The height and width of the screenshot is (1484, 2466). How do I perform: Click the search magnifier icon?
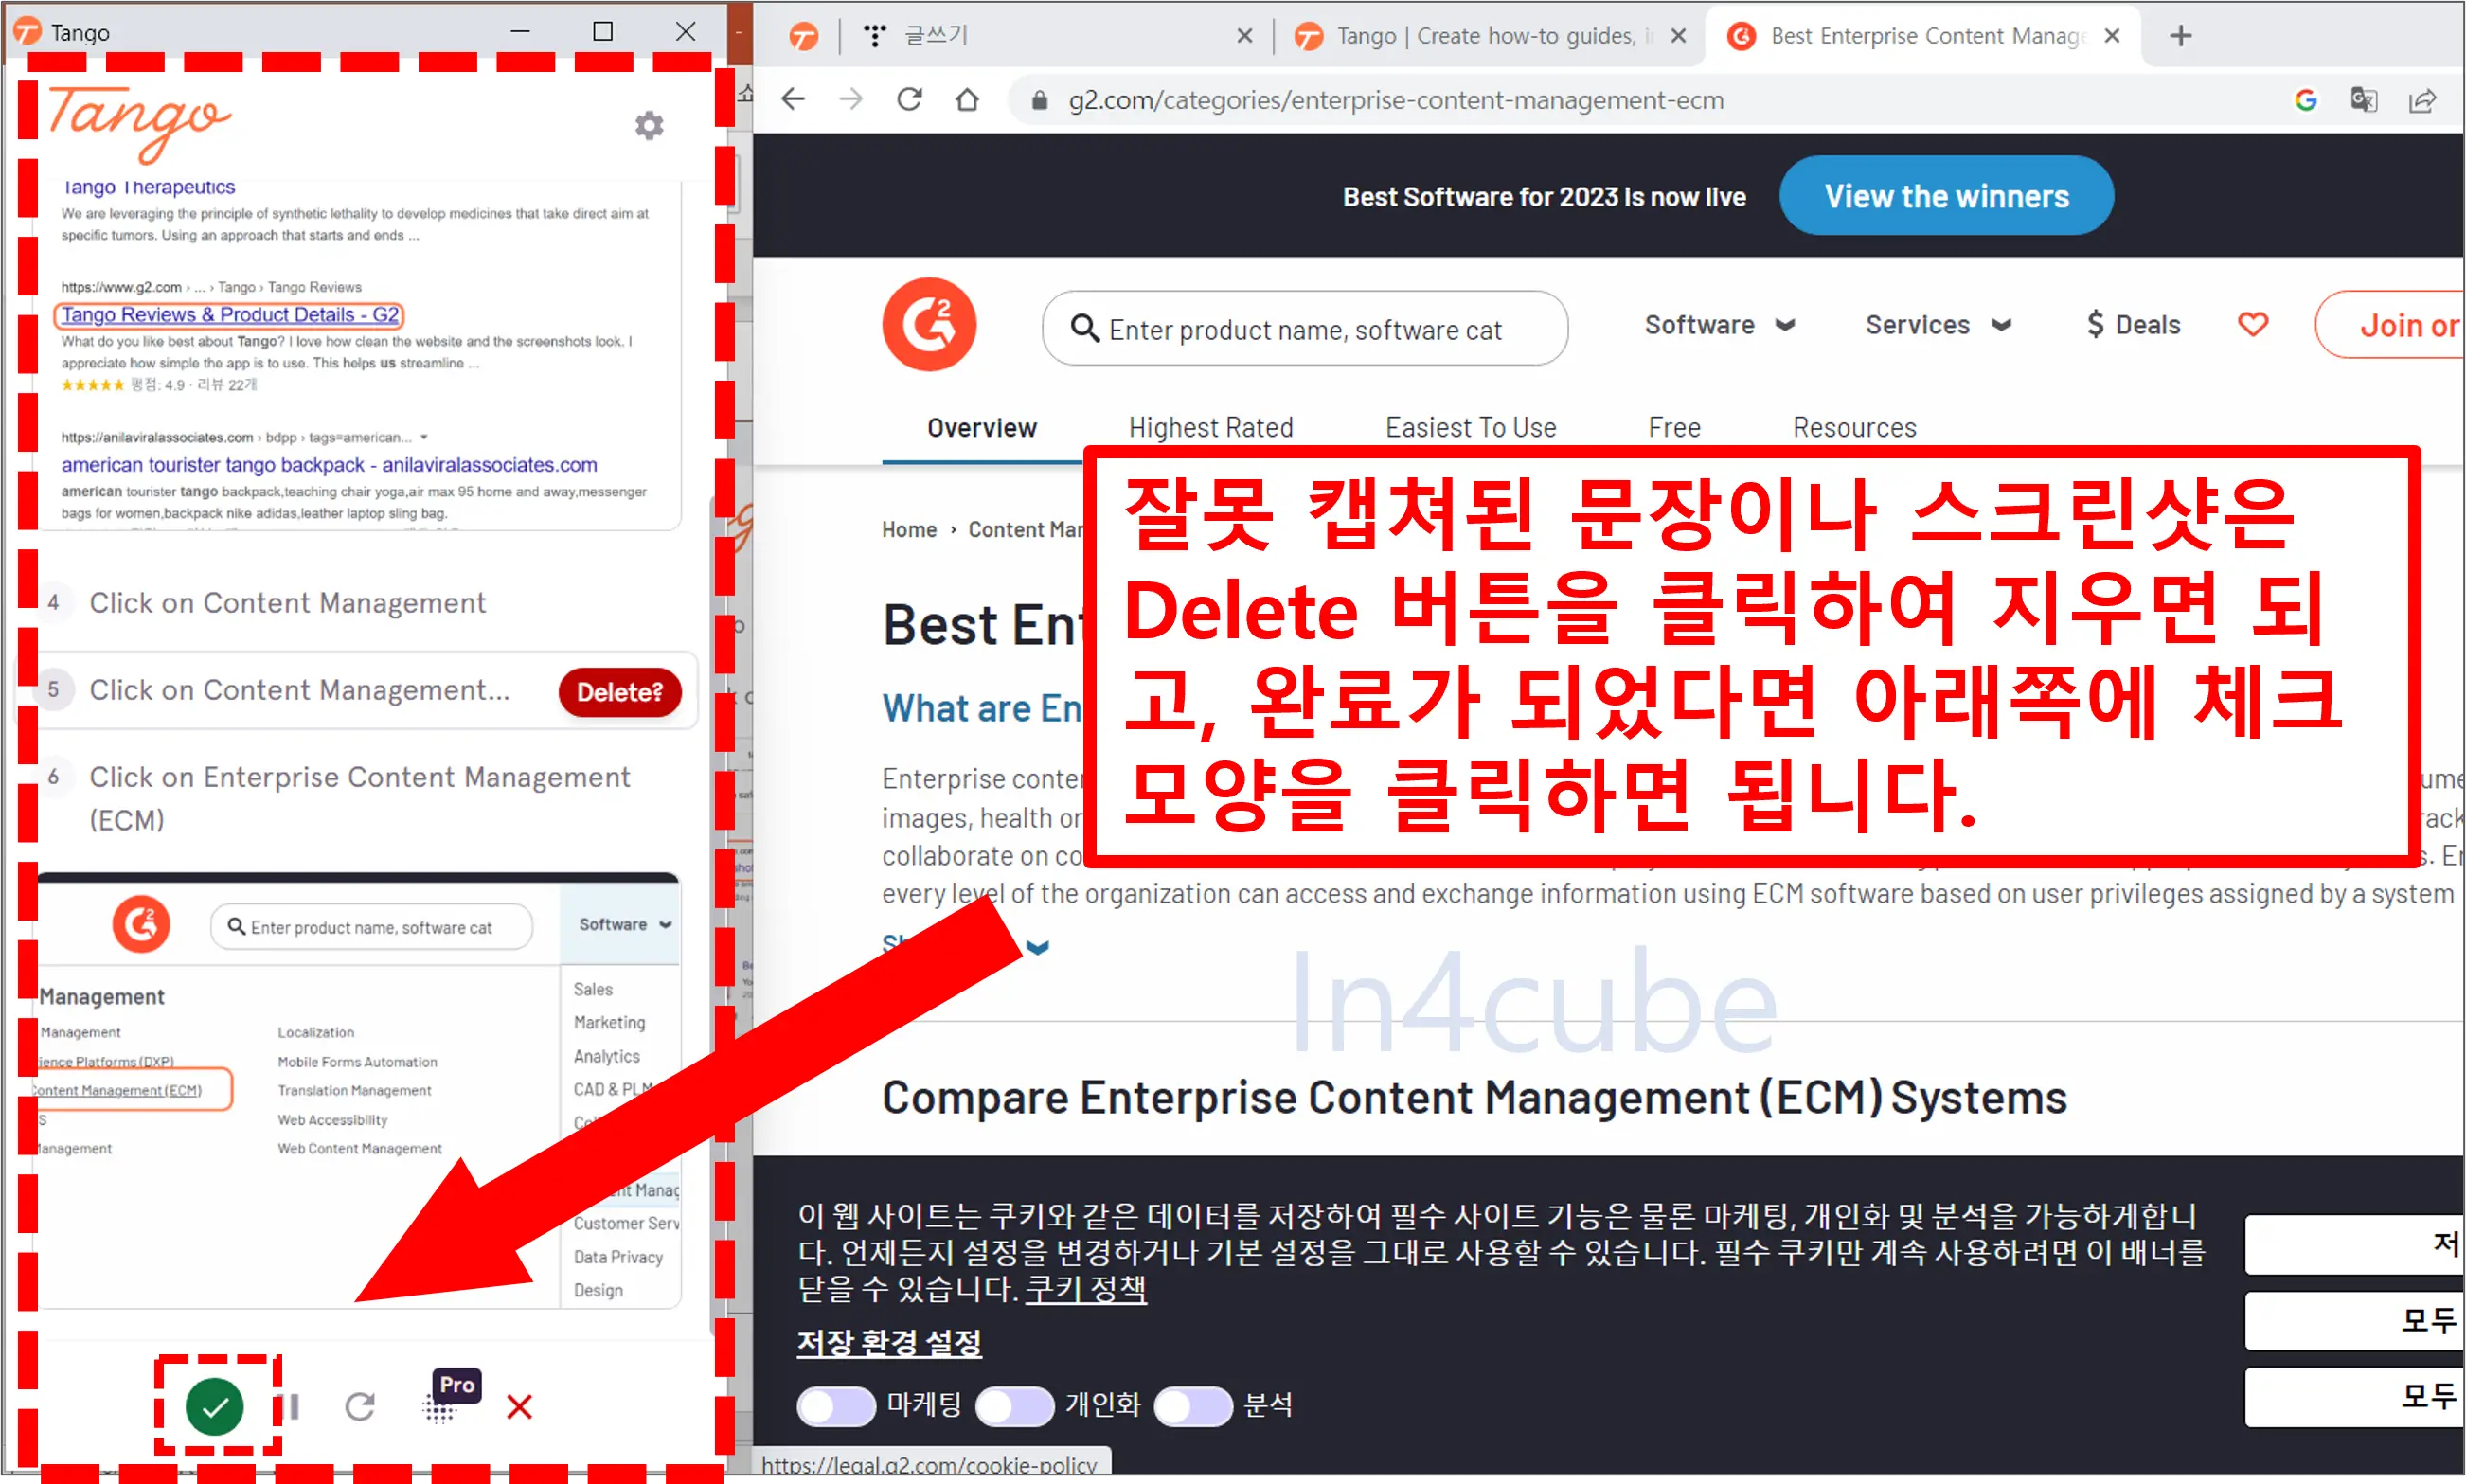(1085, 328)
